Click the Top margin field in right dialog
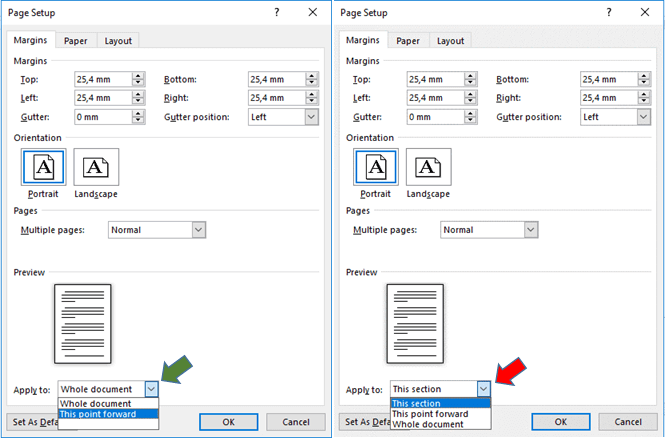This screenshot has height=438, width=665. point(436,79)
